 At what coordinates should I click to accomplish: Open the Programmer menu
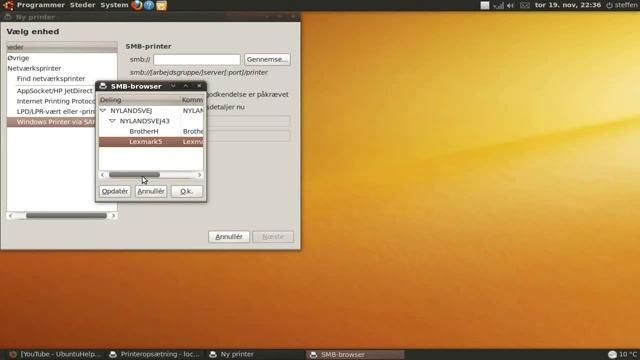[40, 5]
